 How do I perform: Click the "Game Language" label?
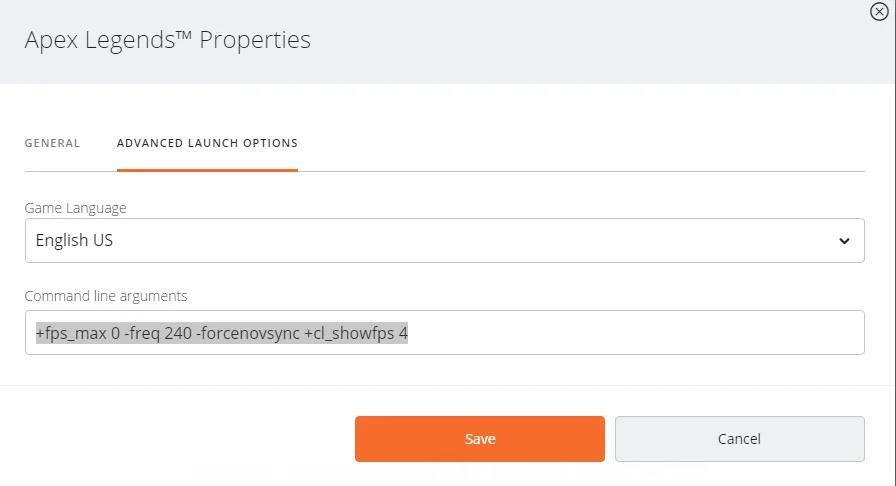(75, 208)
